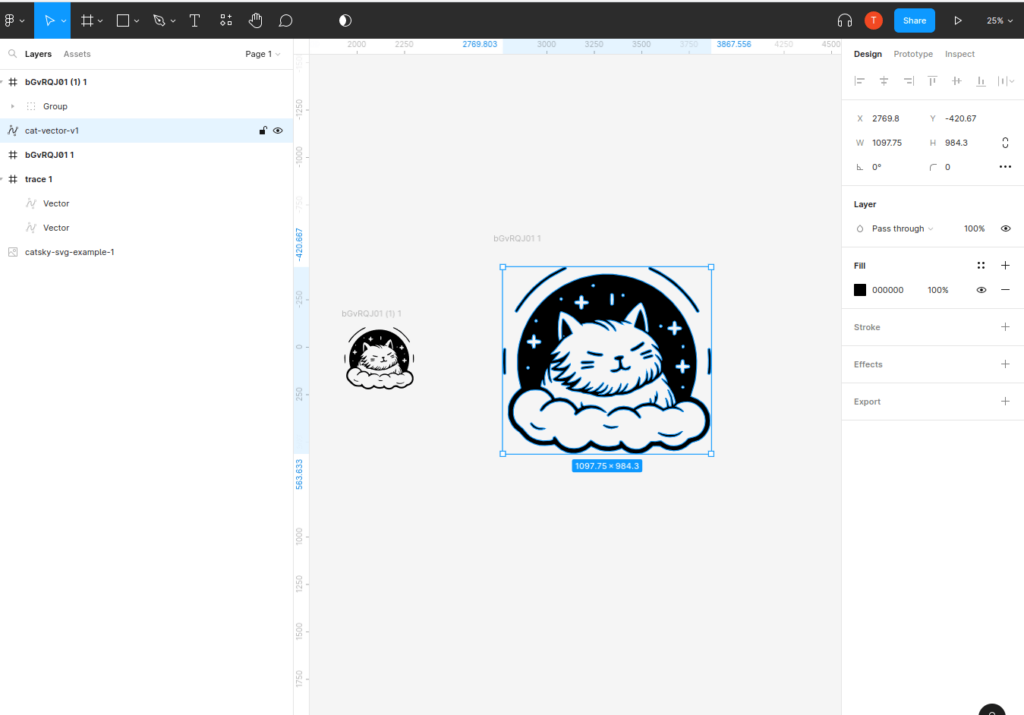Click the black fill color swatch
The height and width of the screenshot is (715, 1024).
tap(860, 290)
